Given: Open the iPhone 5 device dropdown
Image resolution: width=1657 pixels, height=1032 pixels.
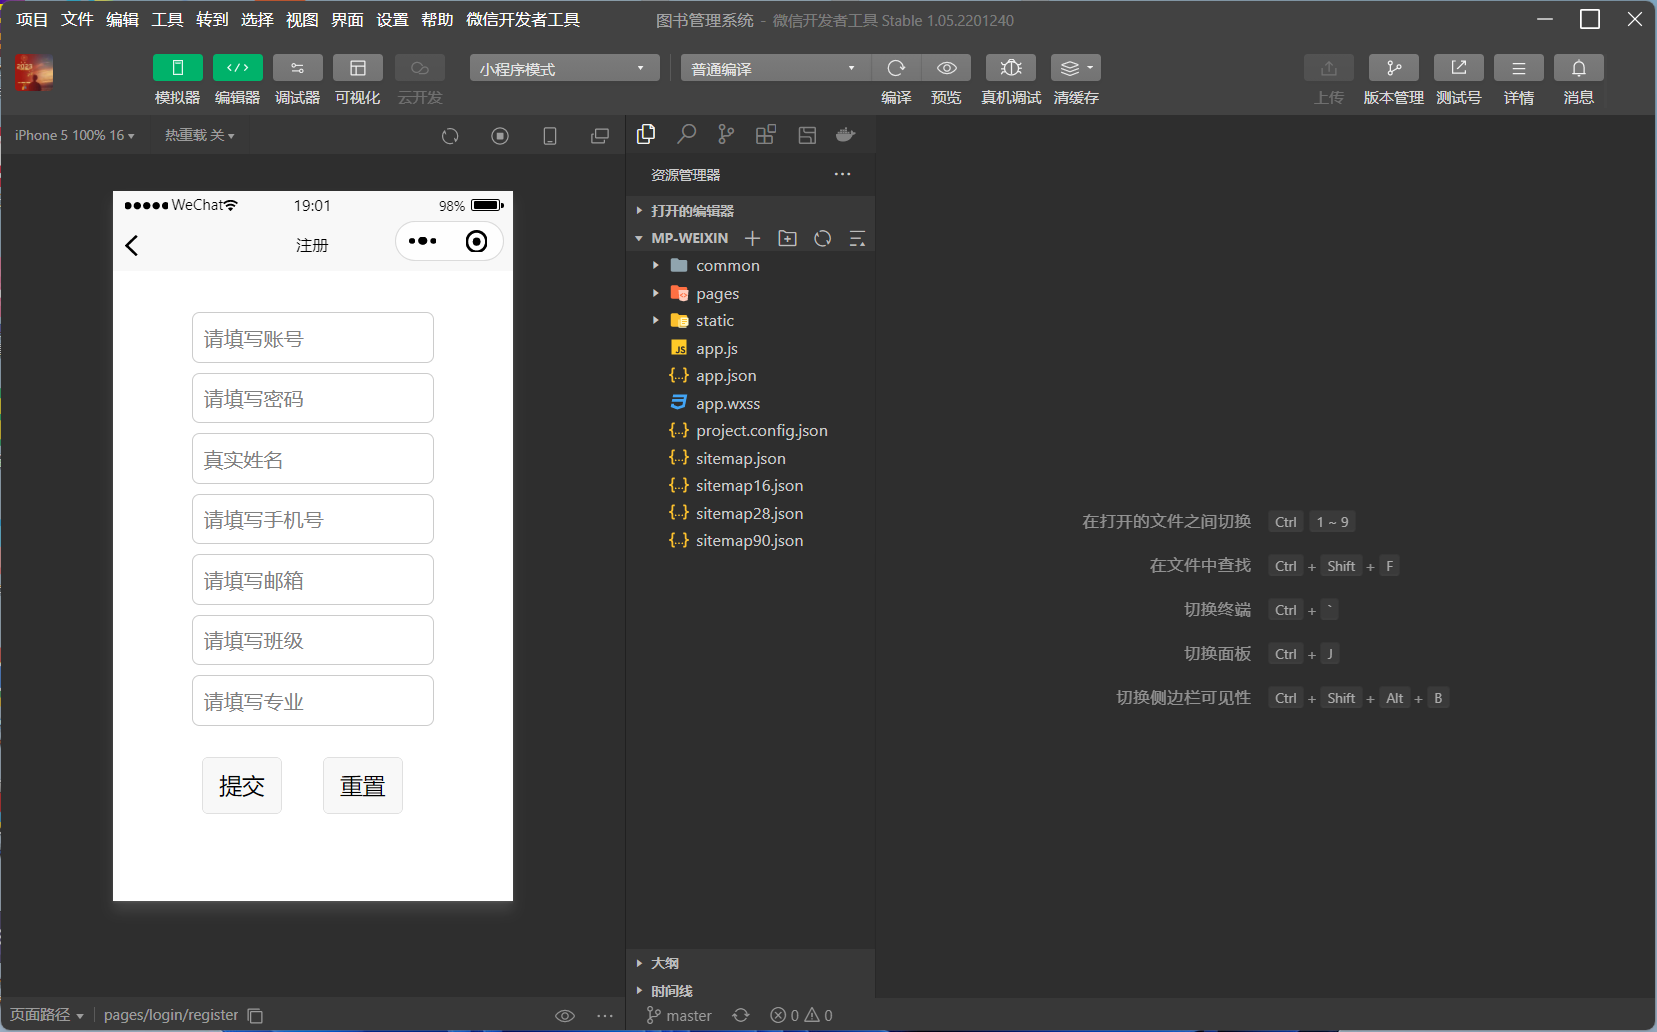Looking at the screenshot, I should pyautogui.click(x=75, y=135).
